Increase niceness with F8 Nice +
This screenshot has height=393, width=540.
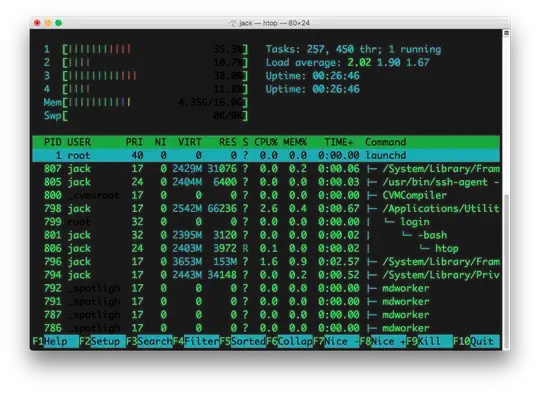tap(383, 341)
